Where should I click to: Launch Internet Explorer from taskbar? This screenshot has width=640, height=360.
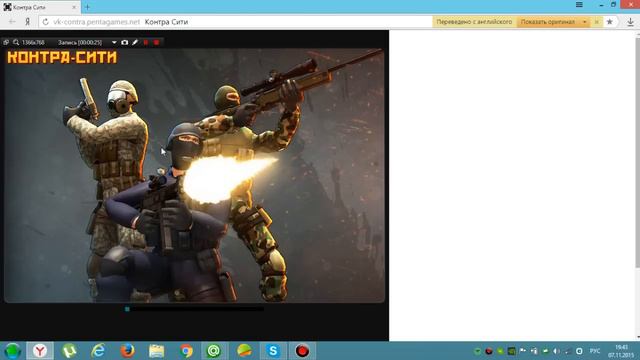point(98,351)
